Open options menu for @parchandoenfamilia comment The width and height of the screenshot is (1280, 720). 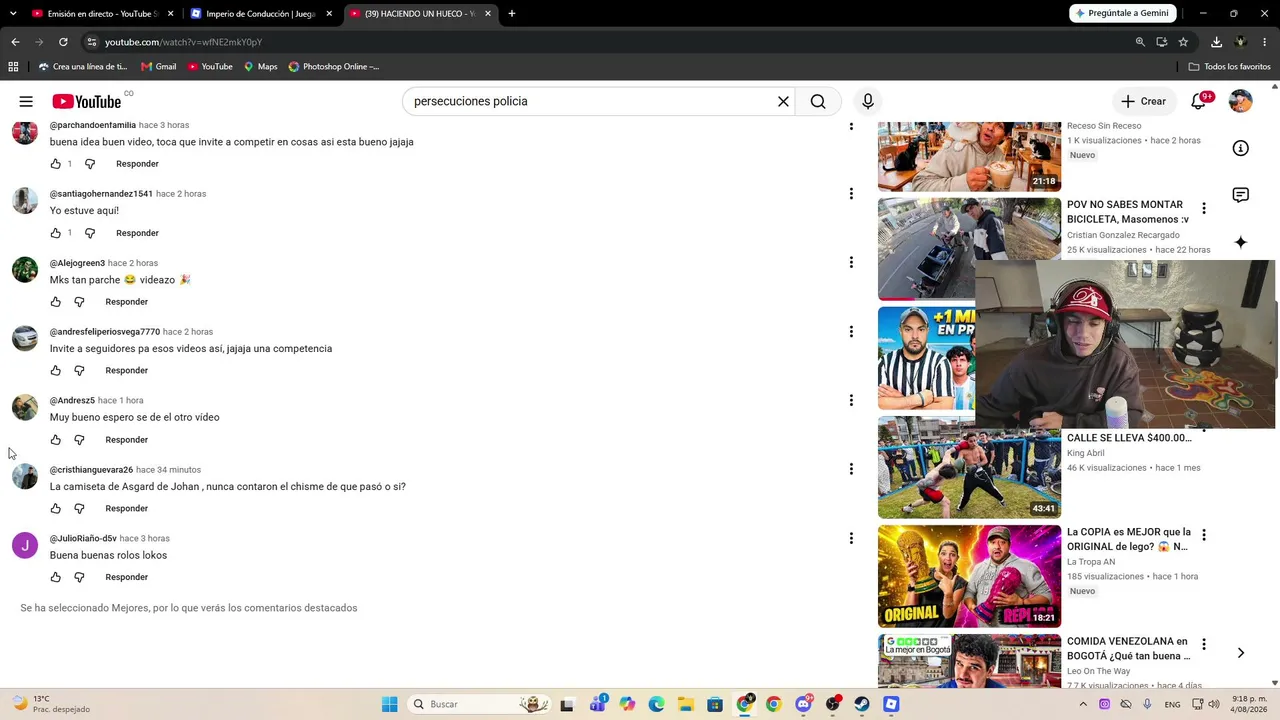851,125
